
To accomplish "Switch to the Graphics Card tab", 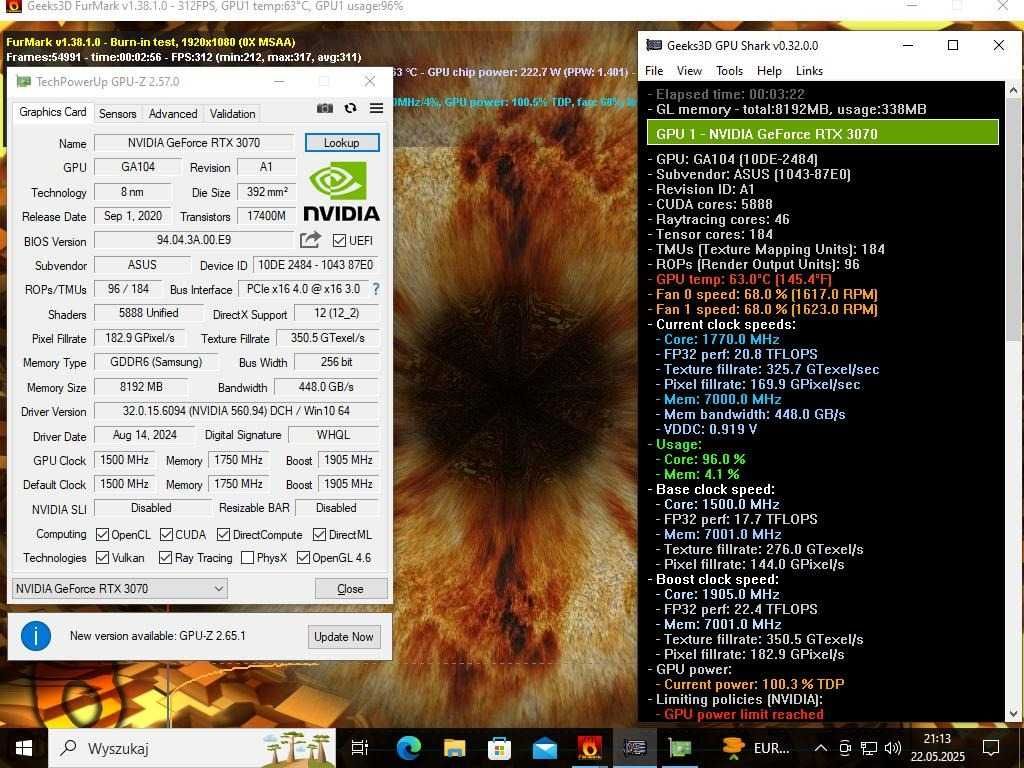I will pyautogui.click(x=53, y=112).
